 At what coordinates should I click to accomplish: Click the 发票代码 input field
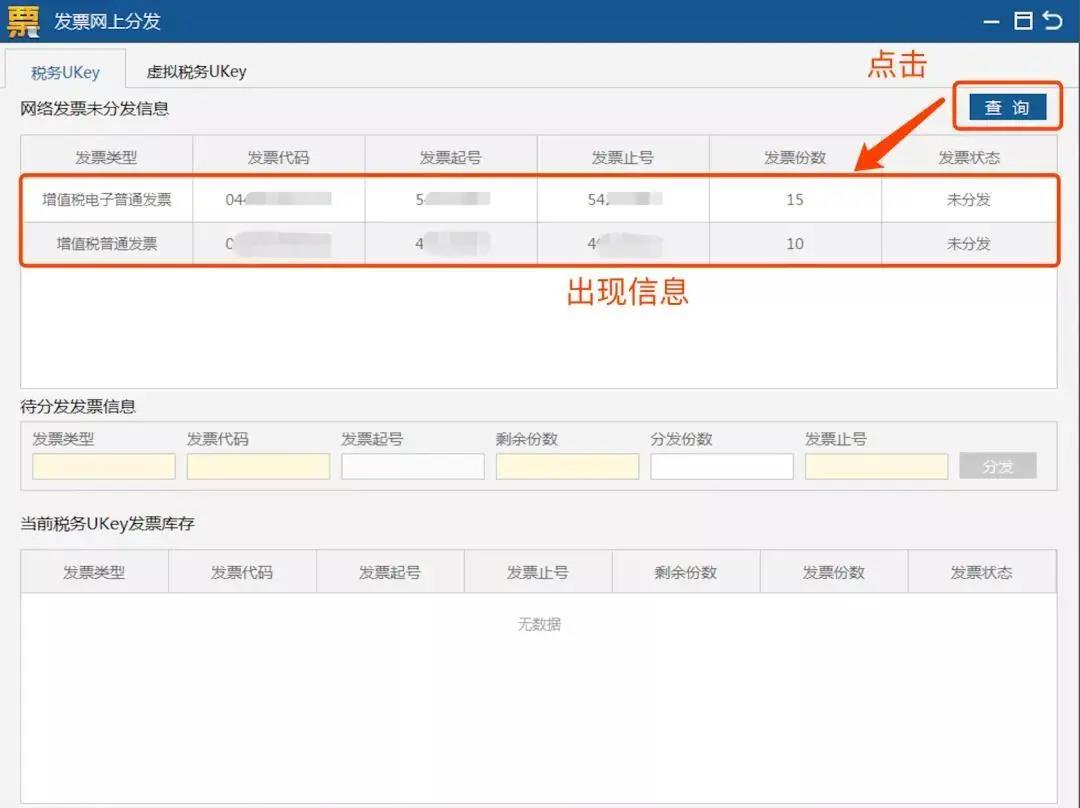point(258,466)
